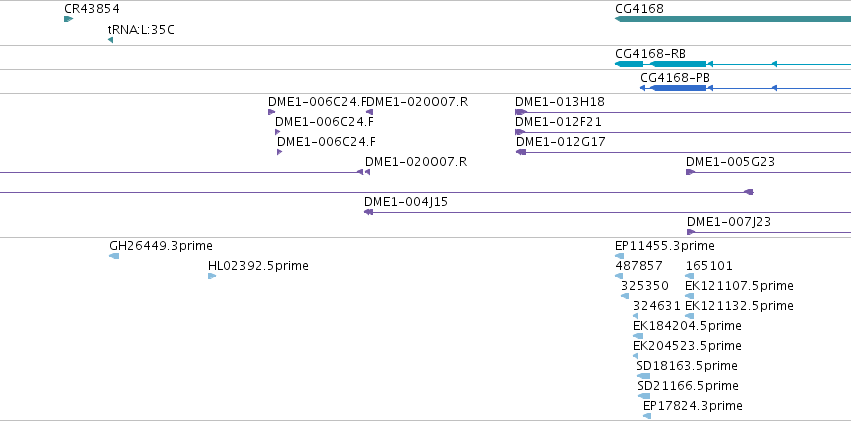Click the CG4168 gene name
The image size is (851, 421).
pos(639,9)
